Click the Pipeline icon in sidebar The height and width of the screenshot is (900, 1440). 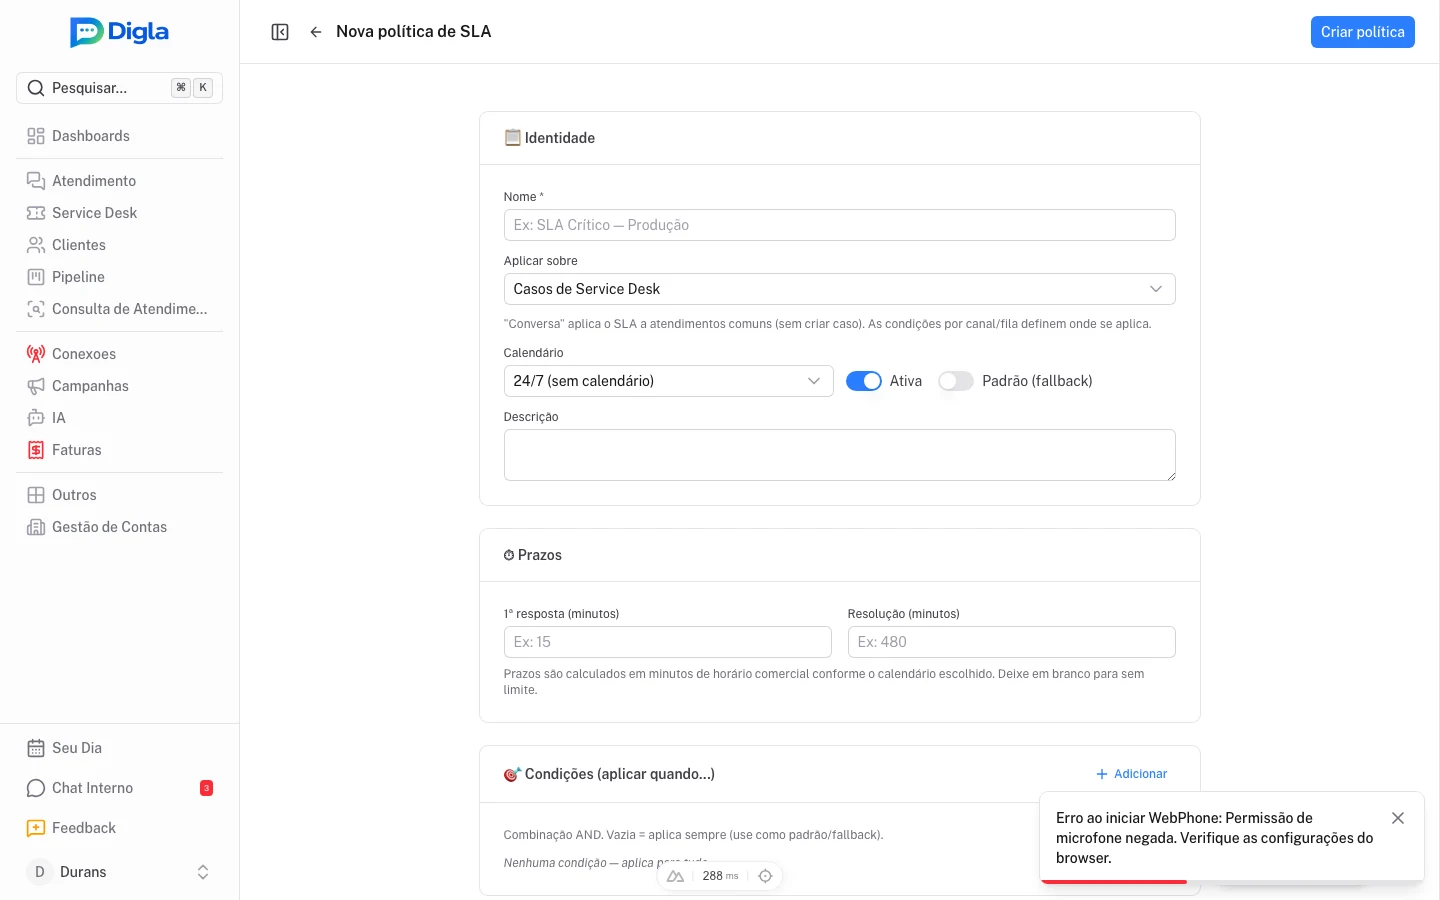point(36,277)
